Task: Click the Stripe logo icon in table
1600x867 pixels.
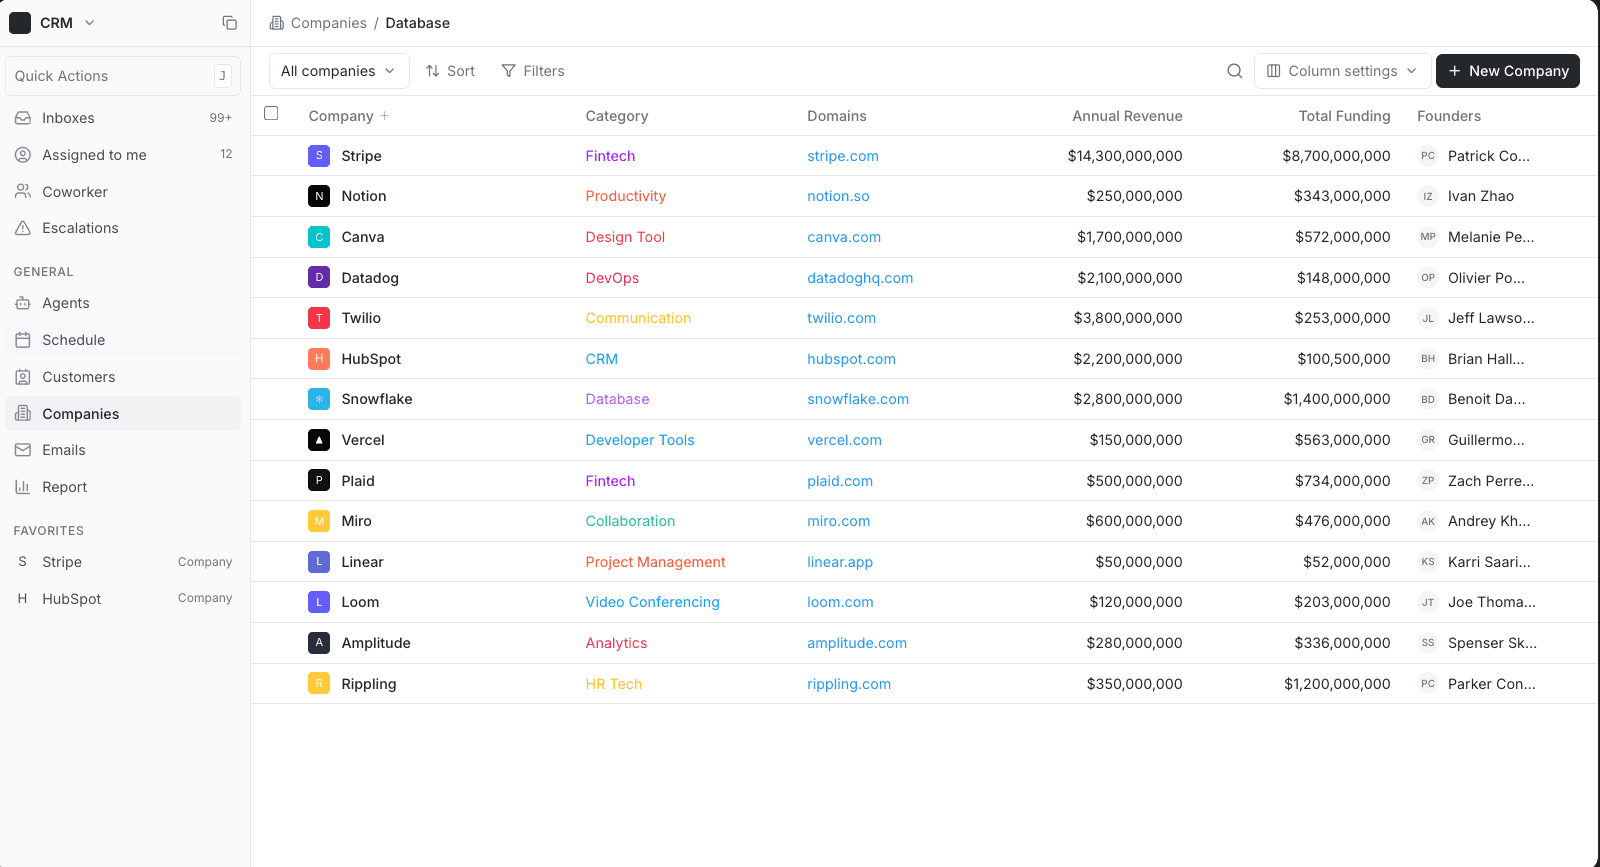Action: point(319,156)
